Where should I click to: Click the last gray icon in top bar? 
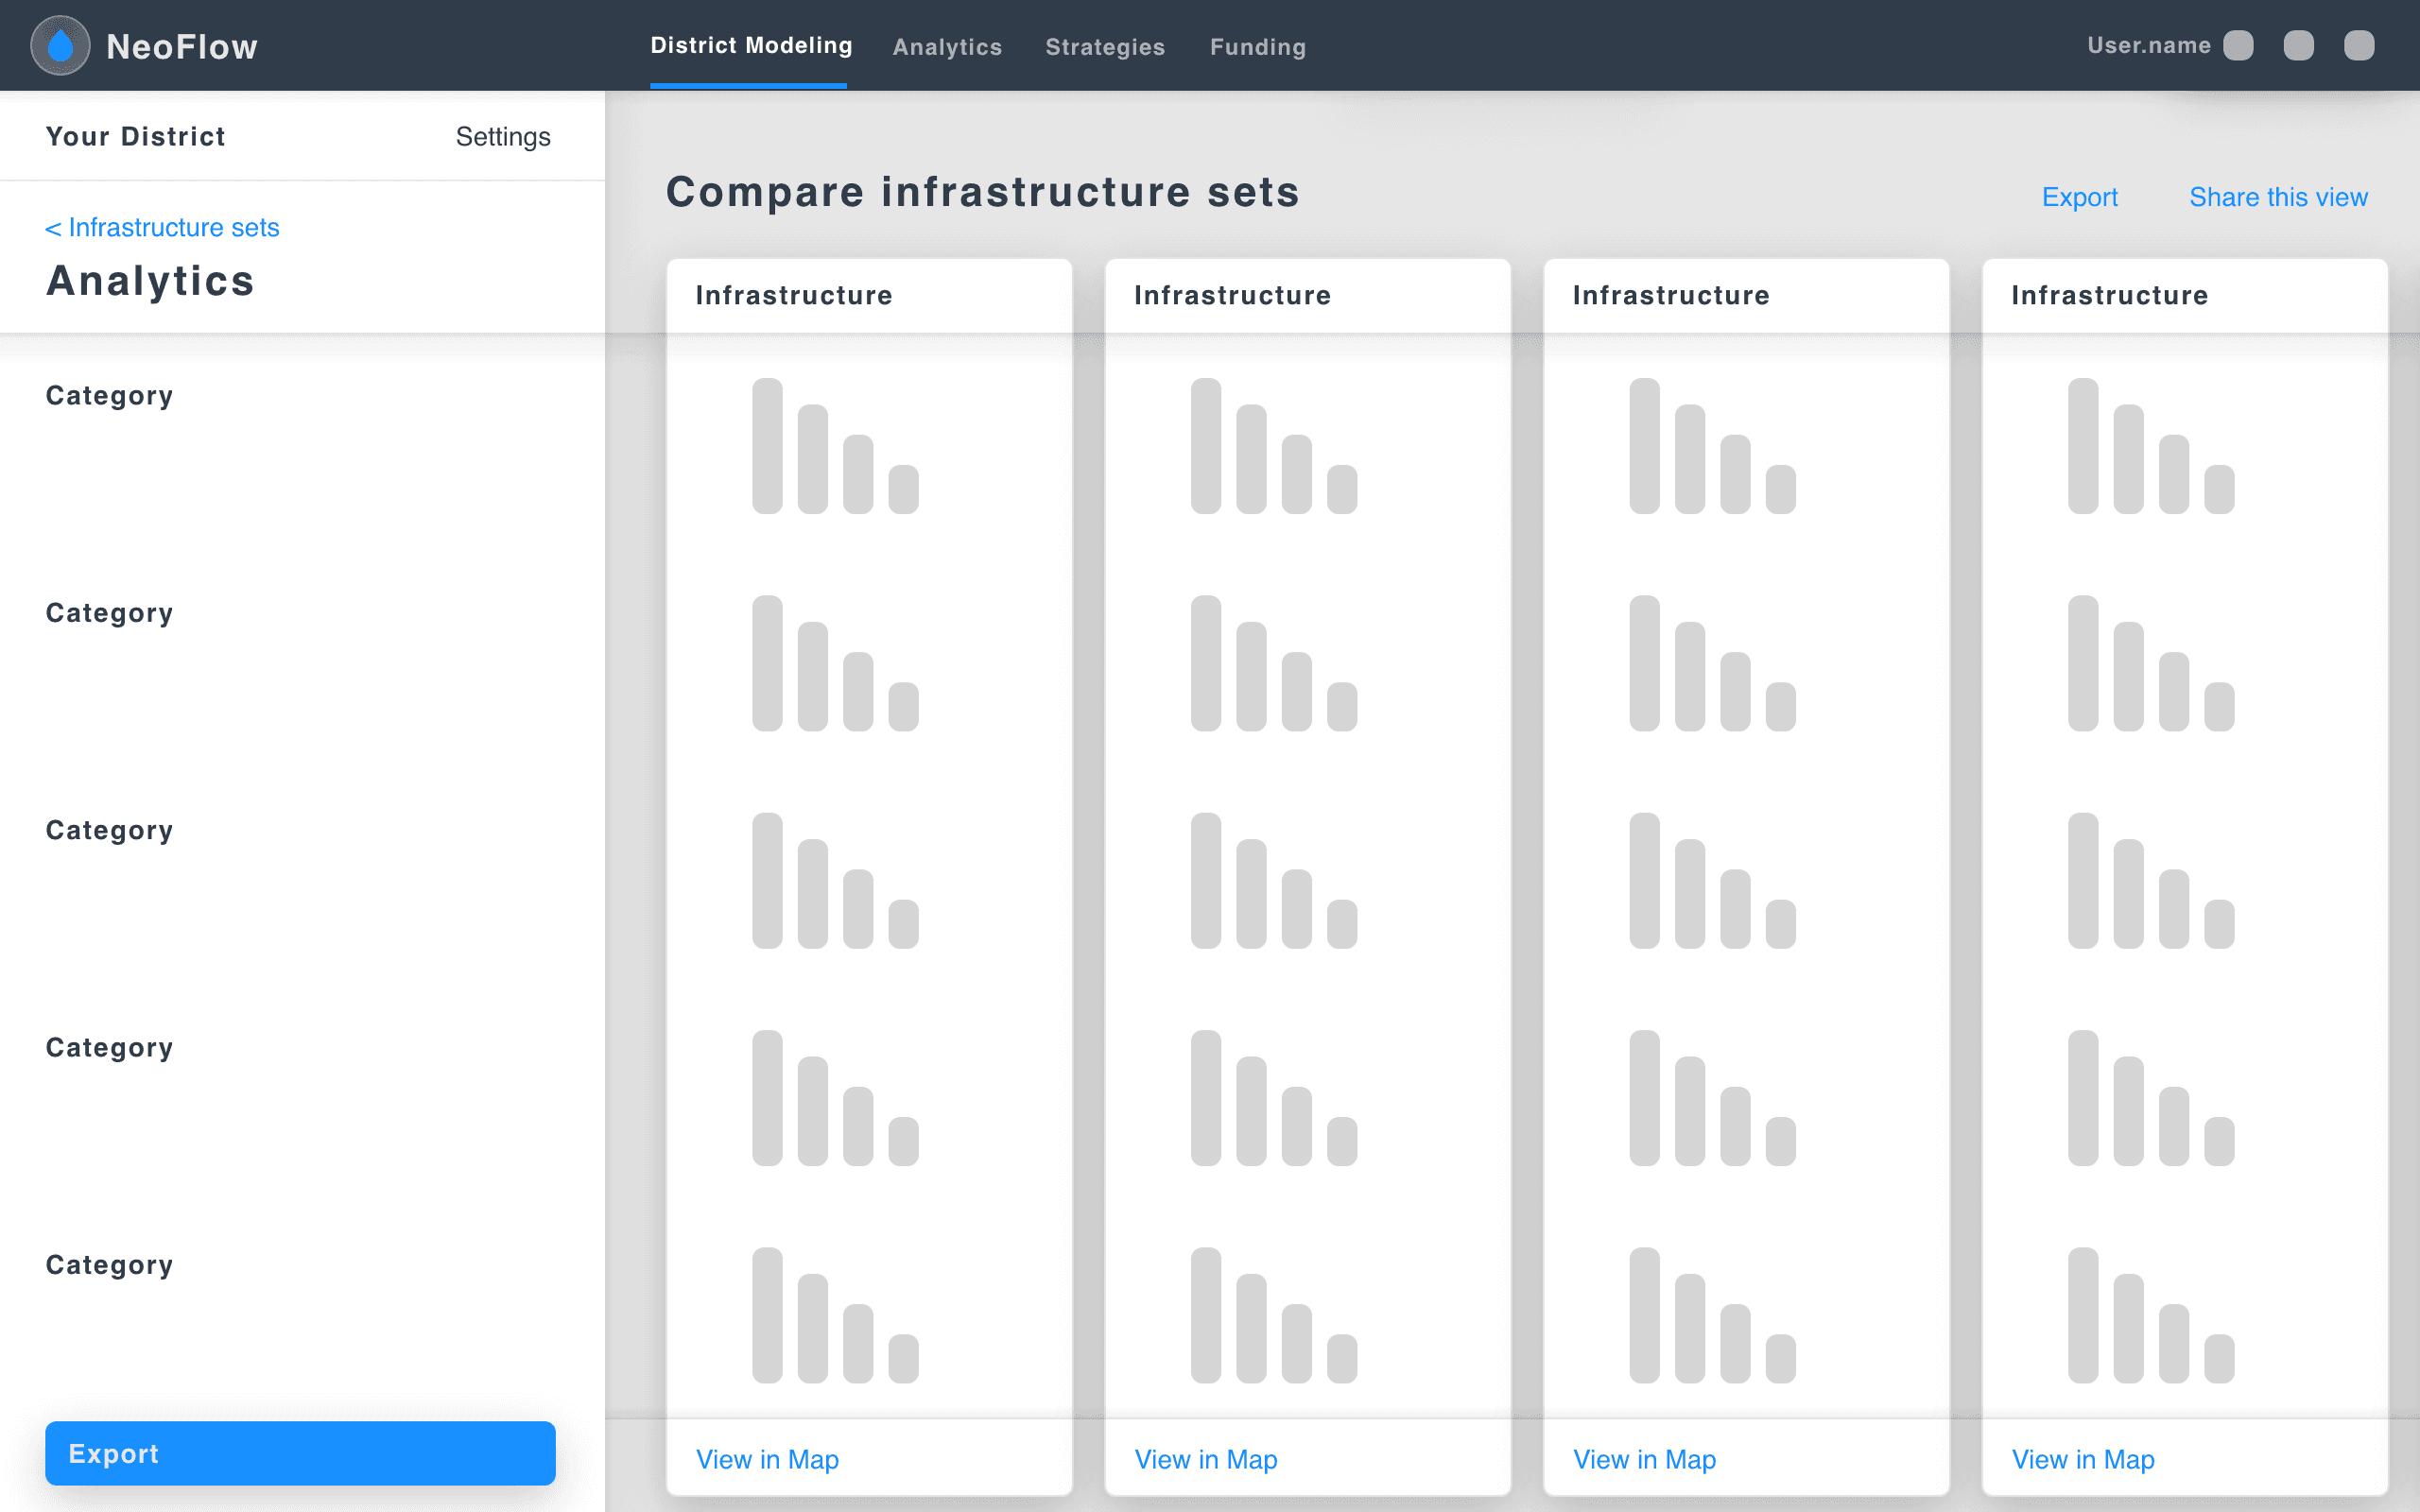[2359, 45]
